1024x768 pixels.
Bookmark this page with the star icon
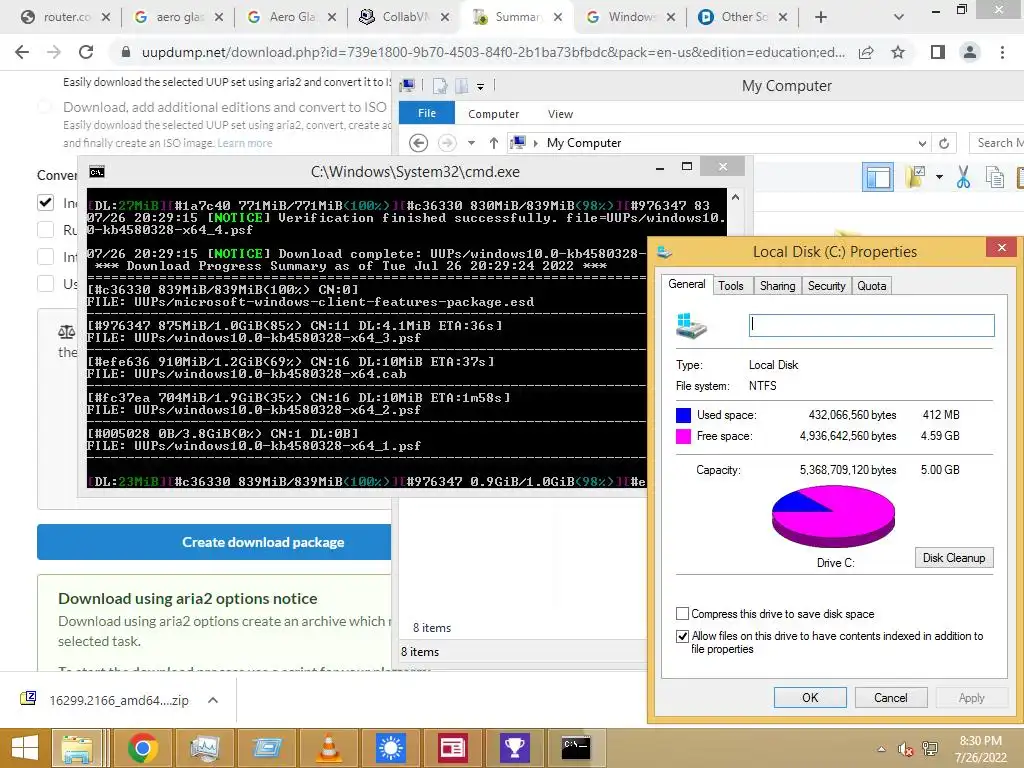click(898, 52)
